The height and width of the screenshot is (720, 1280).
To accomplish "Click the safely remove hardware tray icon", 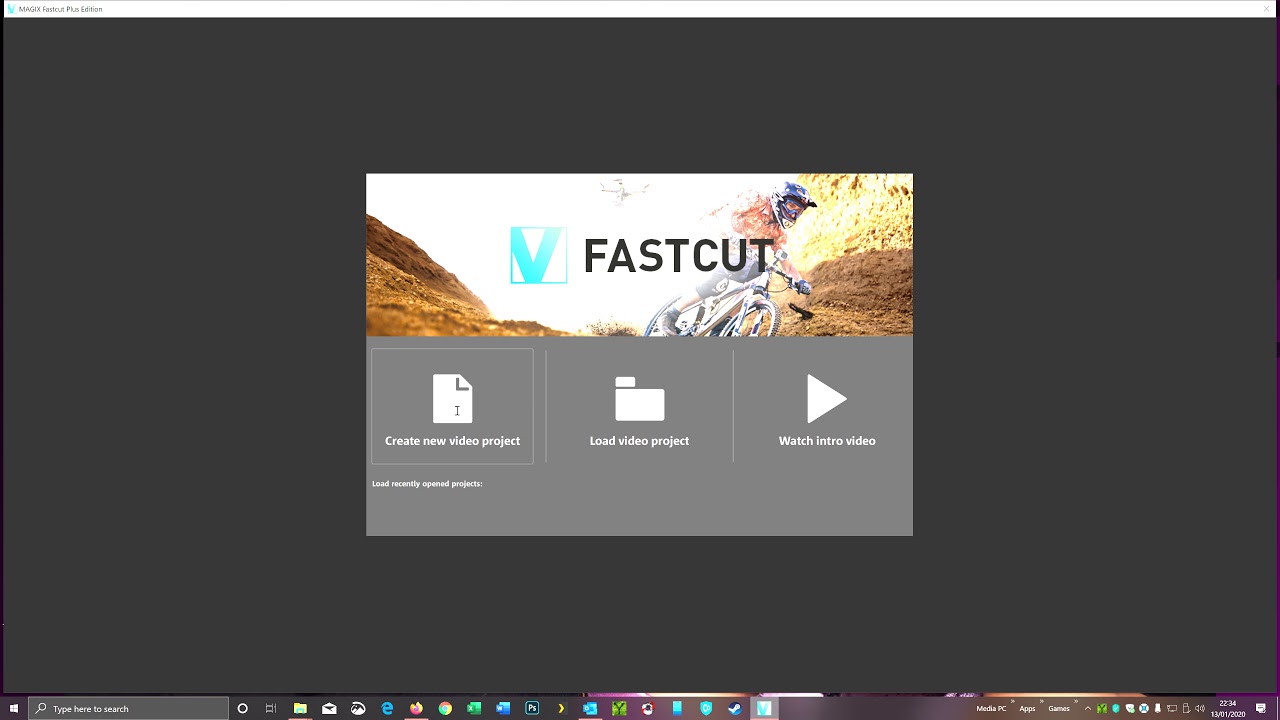I will [x=1158, y=708].
